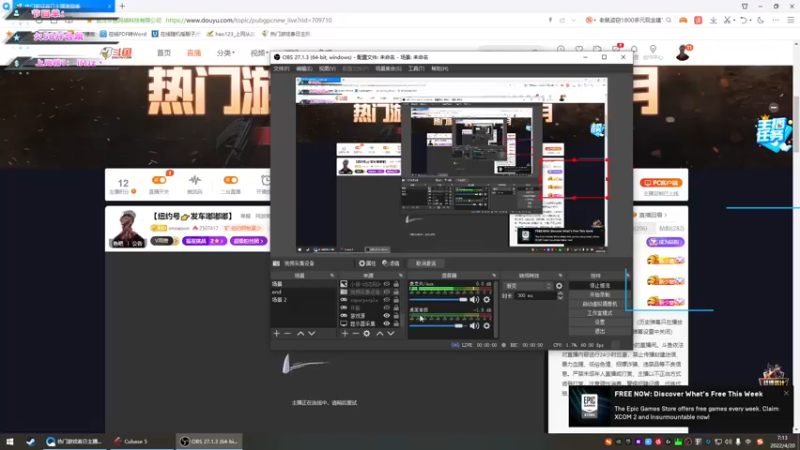Toggle visibility of the video capture device source
800x450 pixels.
click(x=387, y=292)
